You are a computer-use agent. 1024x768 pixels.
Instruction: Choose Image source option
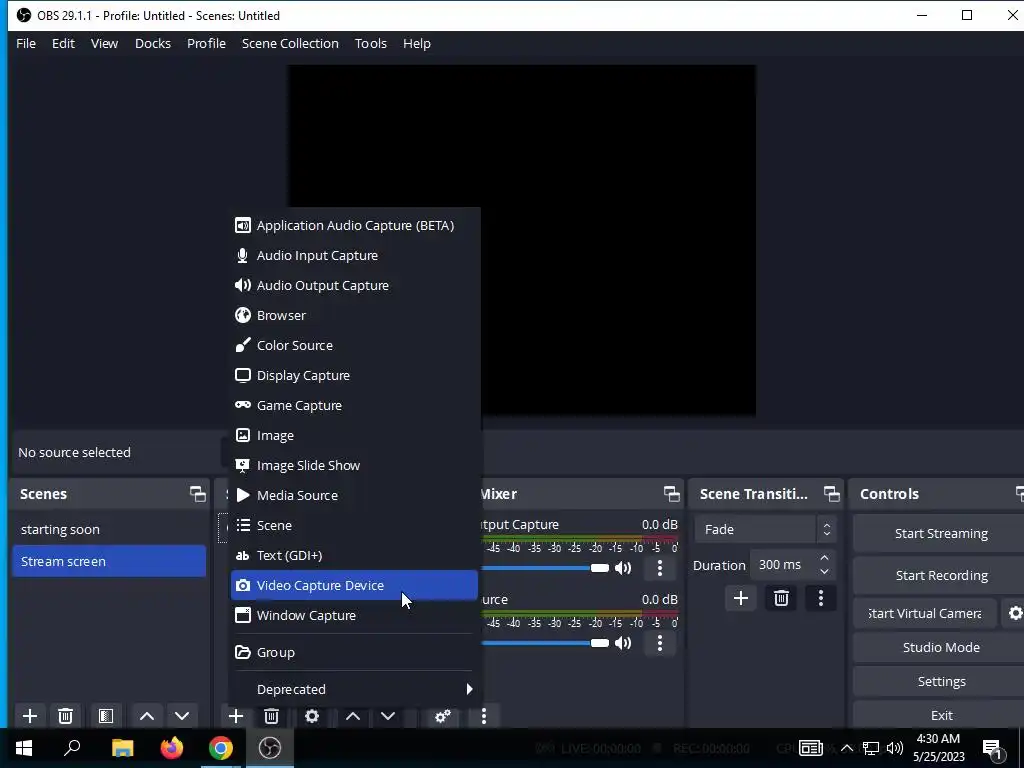click(354, 436)
